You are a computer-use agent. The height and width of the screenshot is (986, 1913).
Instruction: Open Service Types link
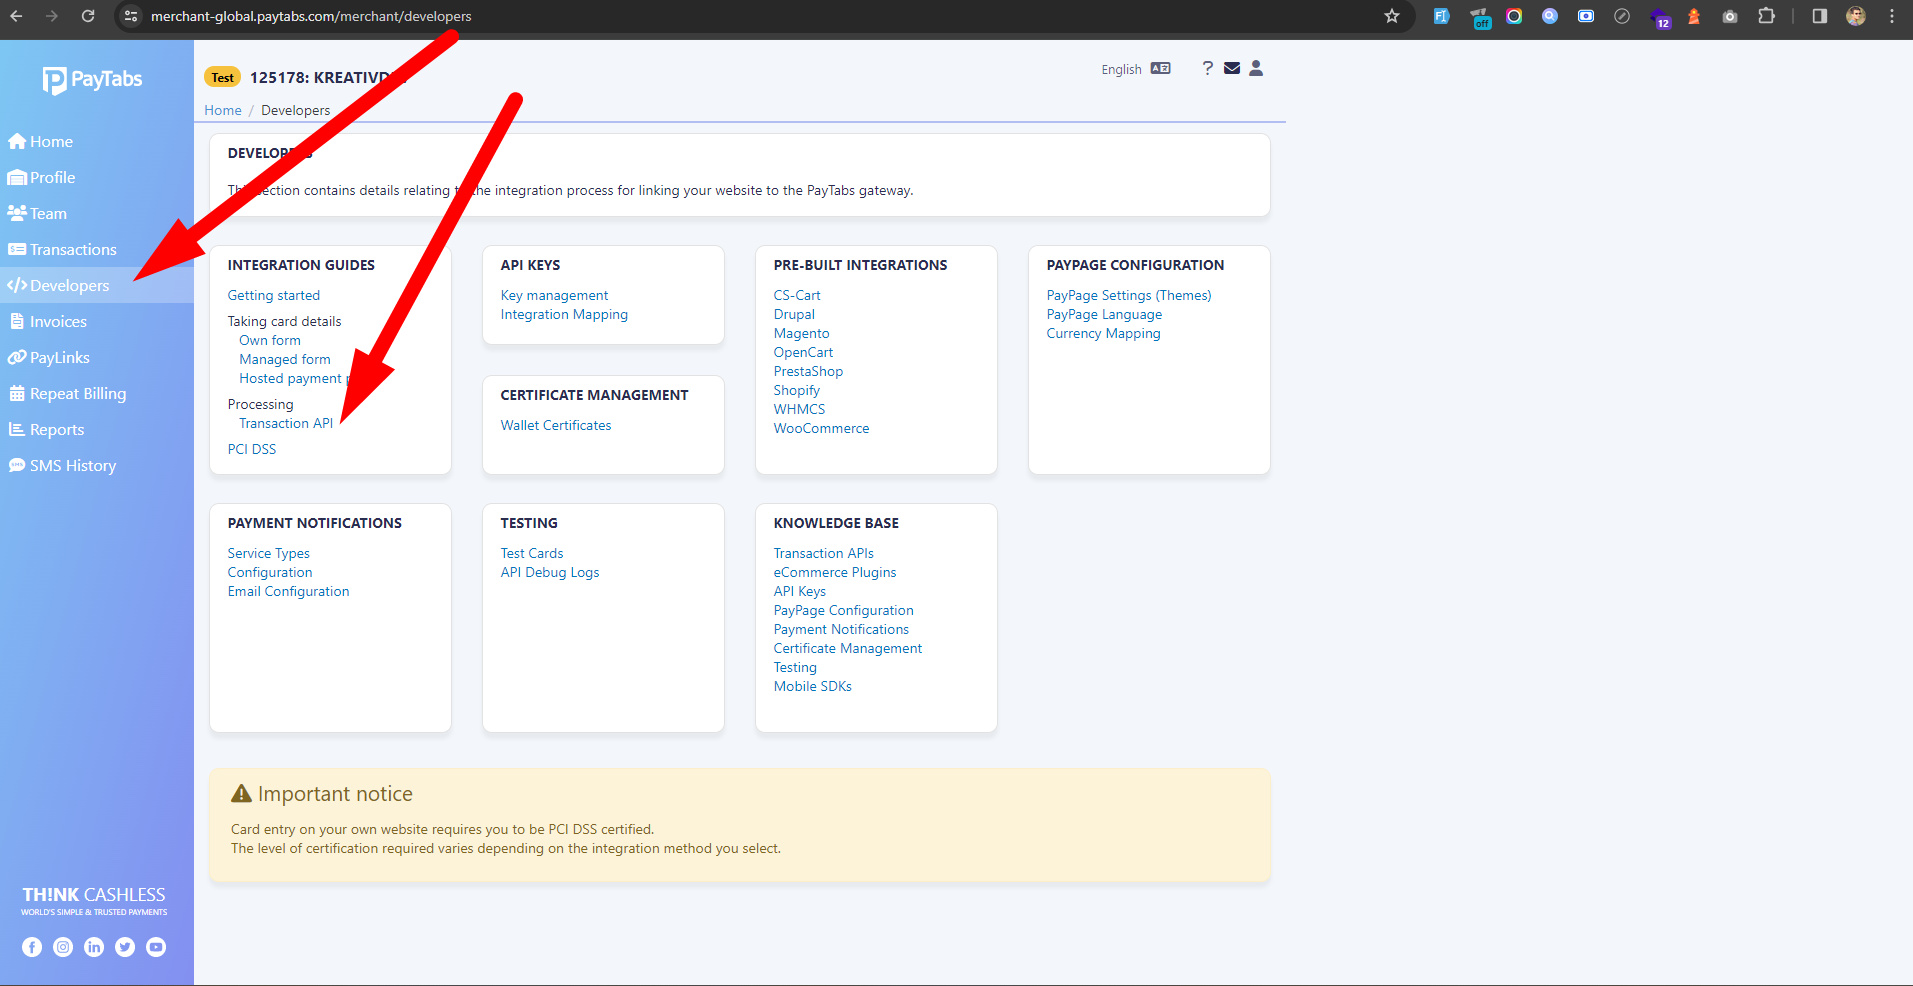click(269, 553)
